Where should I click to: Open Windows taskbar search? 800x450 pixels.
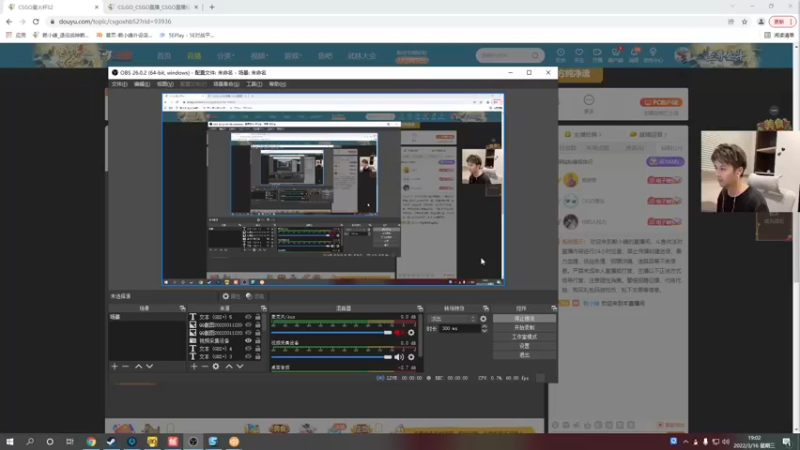[x=30, y=441]
